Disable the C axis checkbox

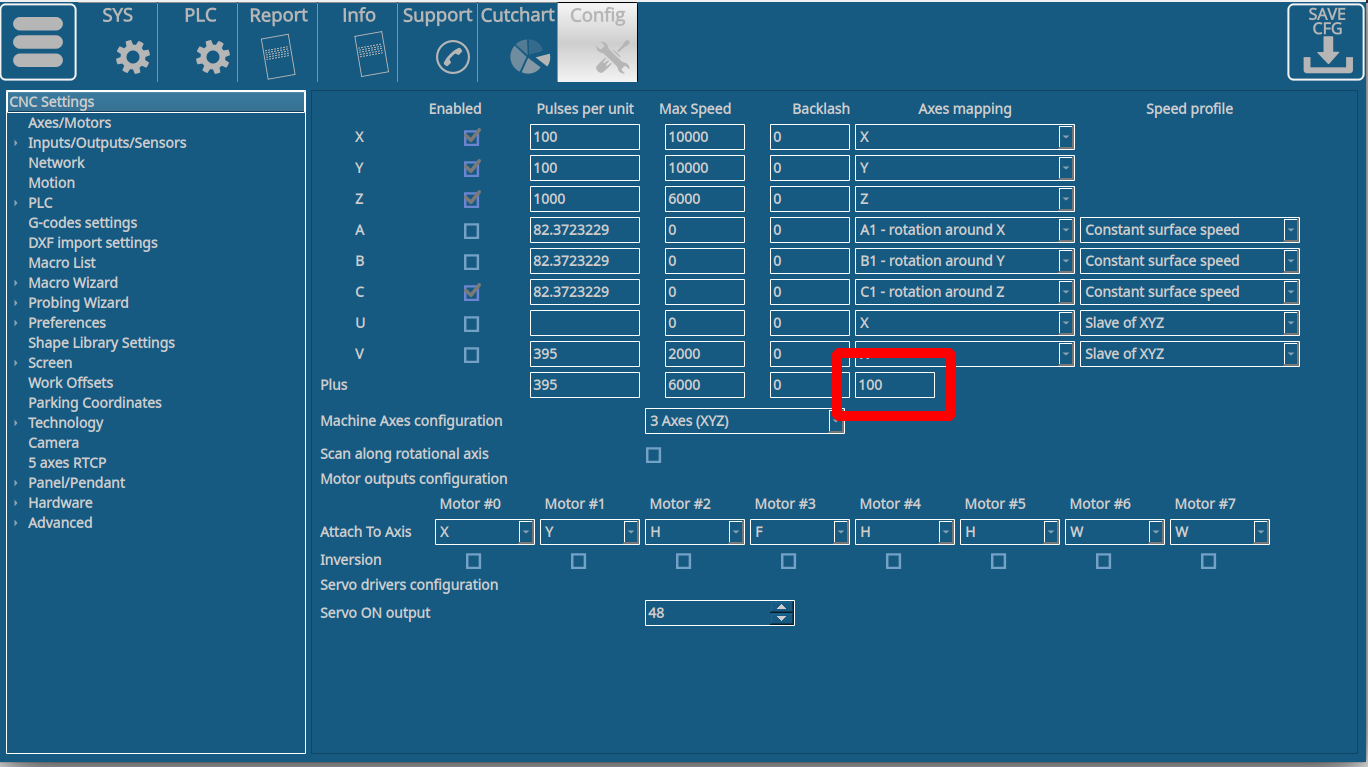pyautogui.click(x=471, y=293)
